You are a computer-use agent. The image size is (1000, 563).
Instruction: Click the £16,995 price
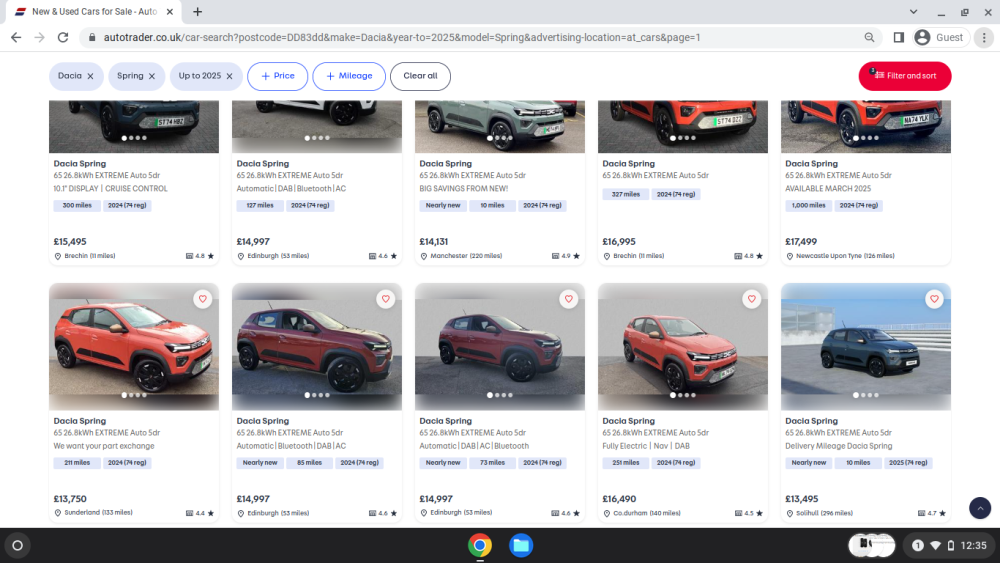click(x=619, y=242)
